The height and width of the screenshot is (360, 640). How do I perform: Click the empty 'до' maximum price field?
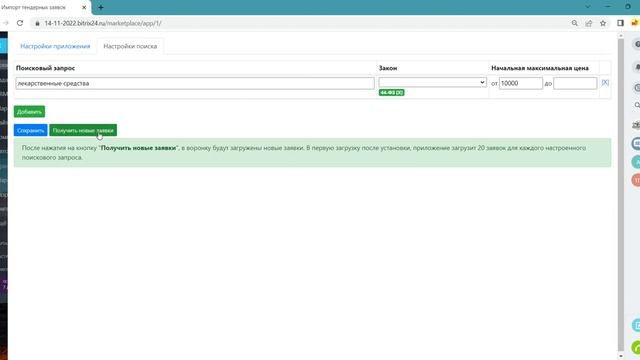click(x=575, y=83)
